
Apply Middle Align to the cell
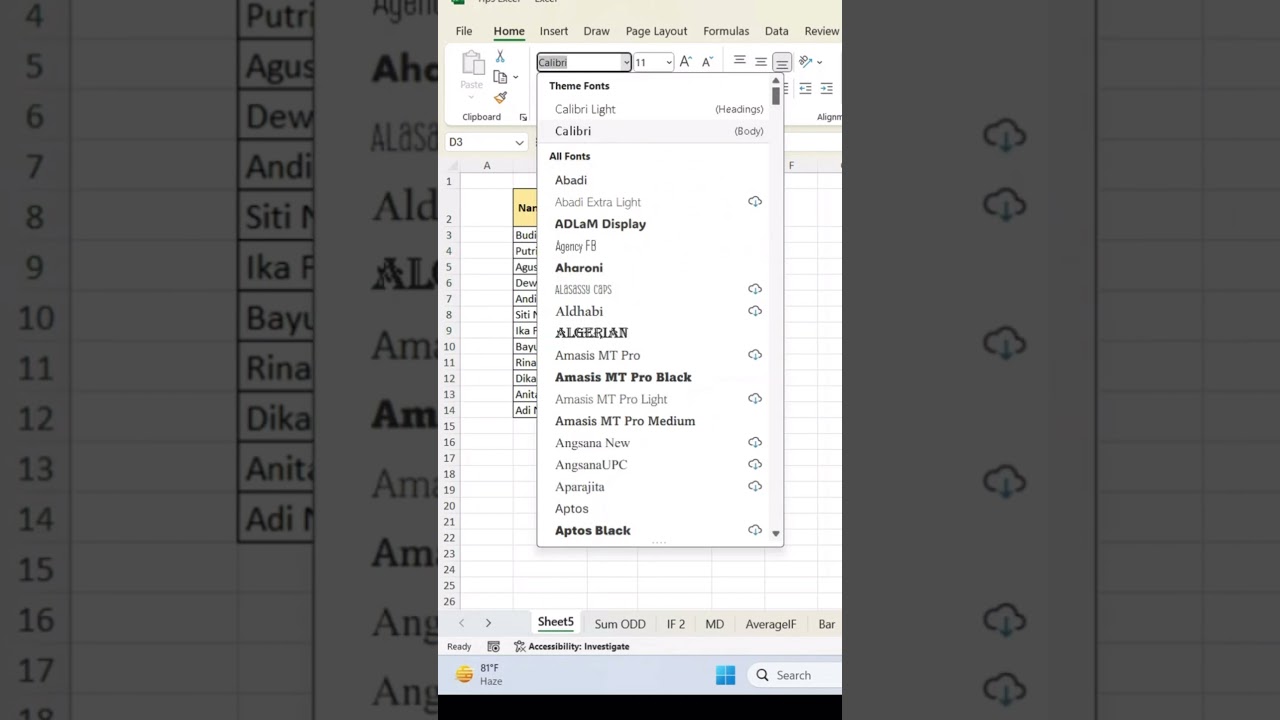pyautogui.click(x=761, y=61)
